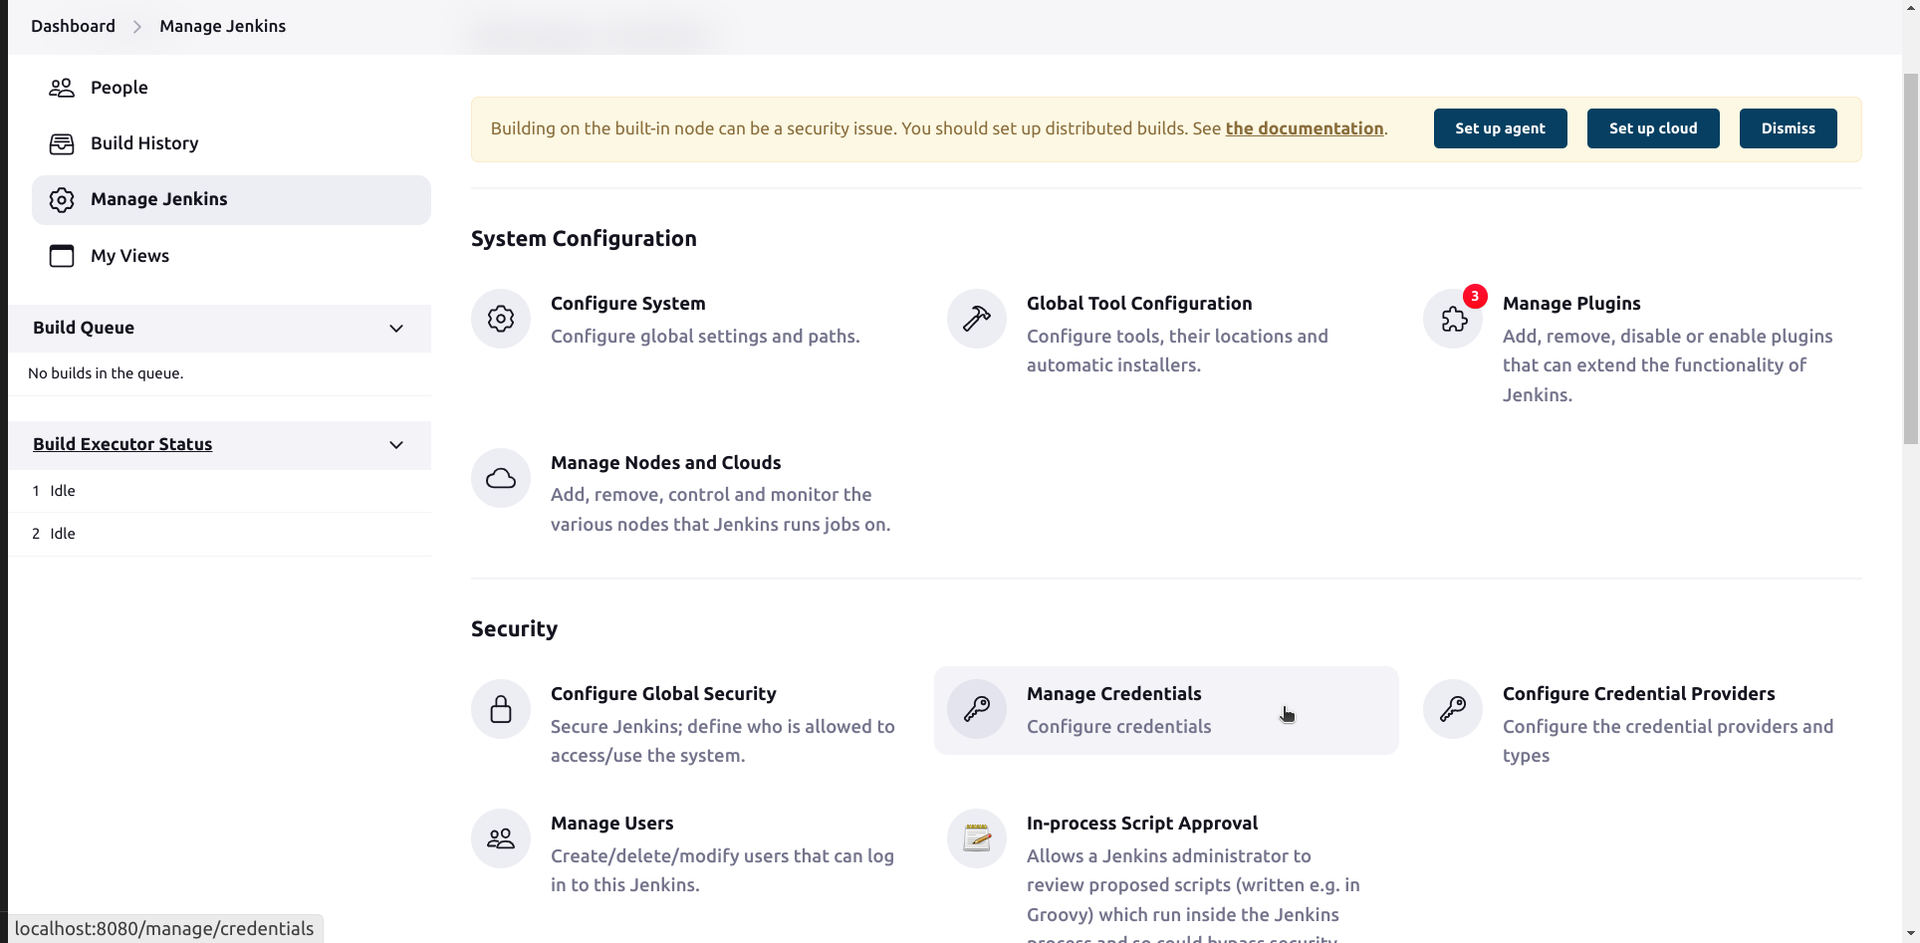Open Manage Plugins title link
The image size is (1920, 943).
click(1571, 304)
